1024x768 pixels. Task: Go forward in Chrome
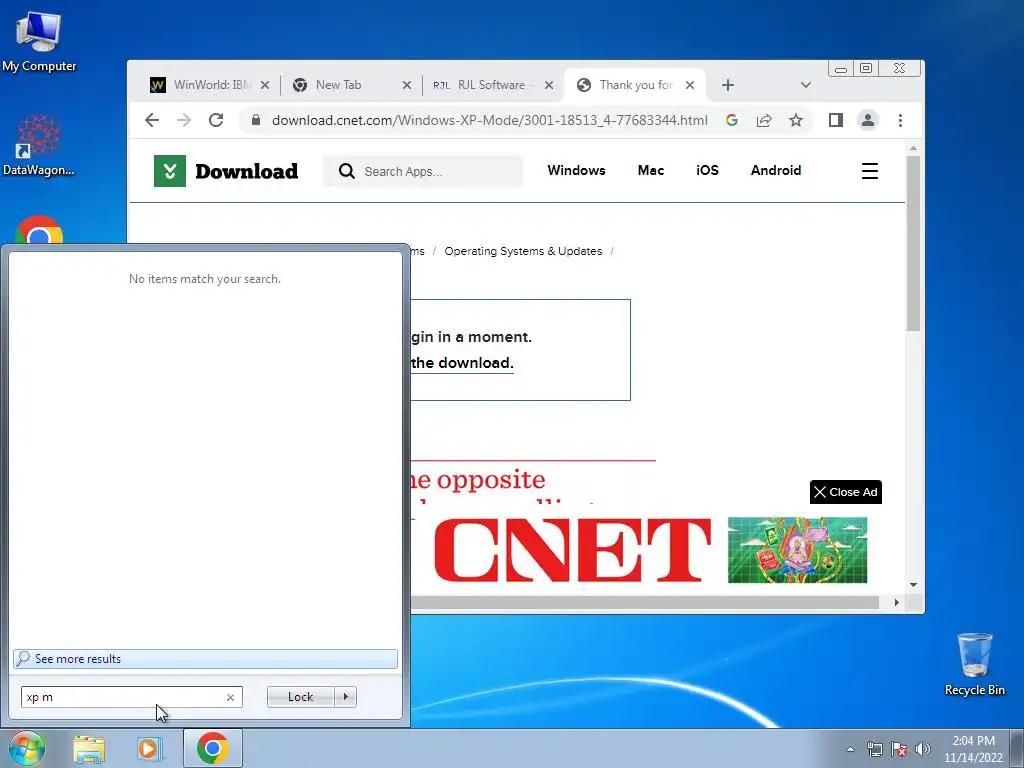[184, 120]
